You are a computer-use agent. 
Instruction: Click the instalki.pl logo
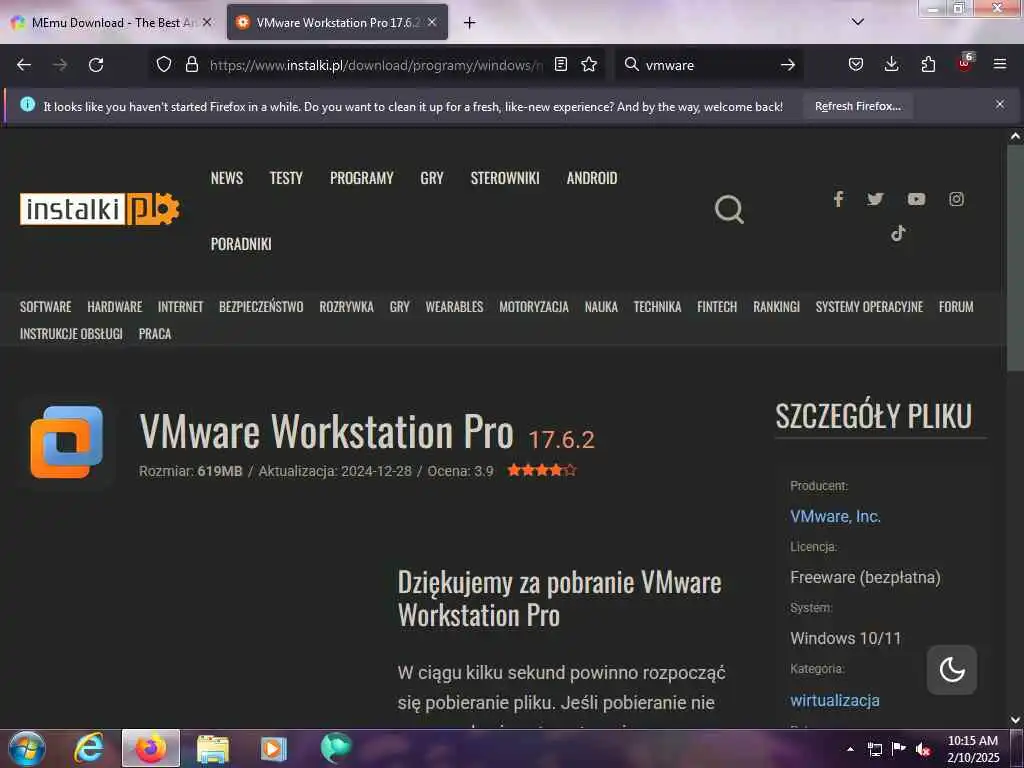tap(99, 209)
